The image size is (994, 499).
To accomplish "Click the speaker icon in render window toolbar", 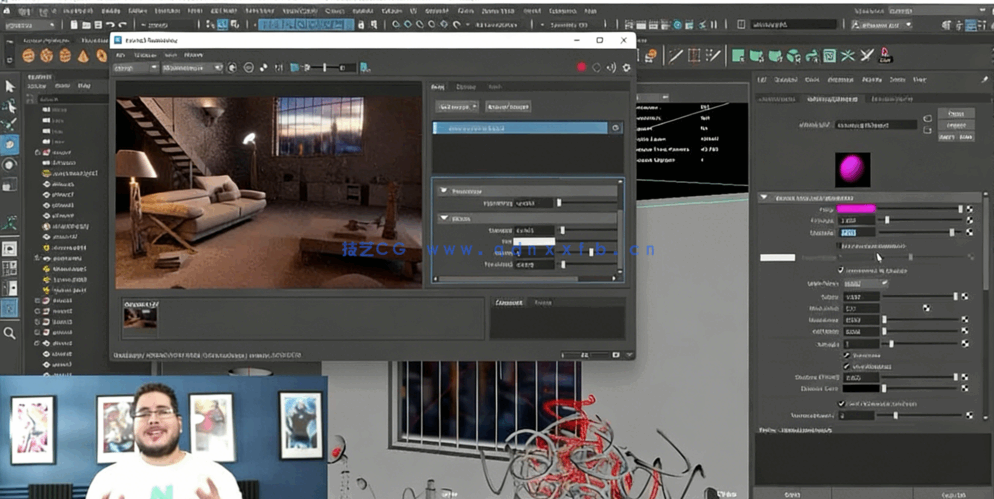I will coord(611,68).
